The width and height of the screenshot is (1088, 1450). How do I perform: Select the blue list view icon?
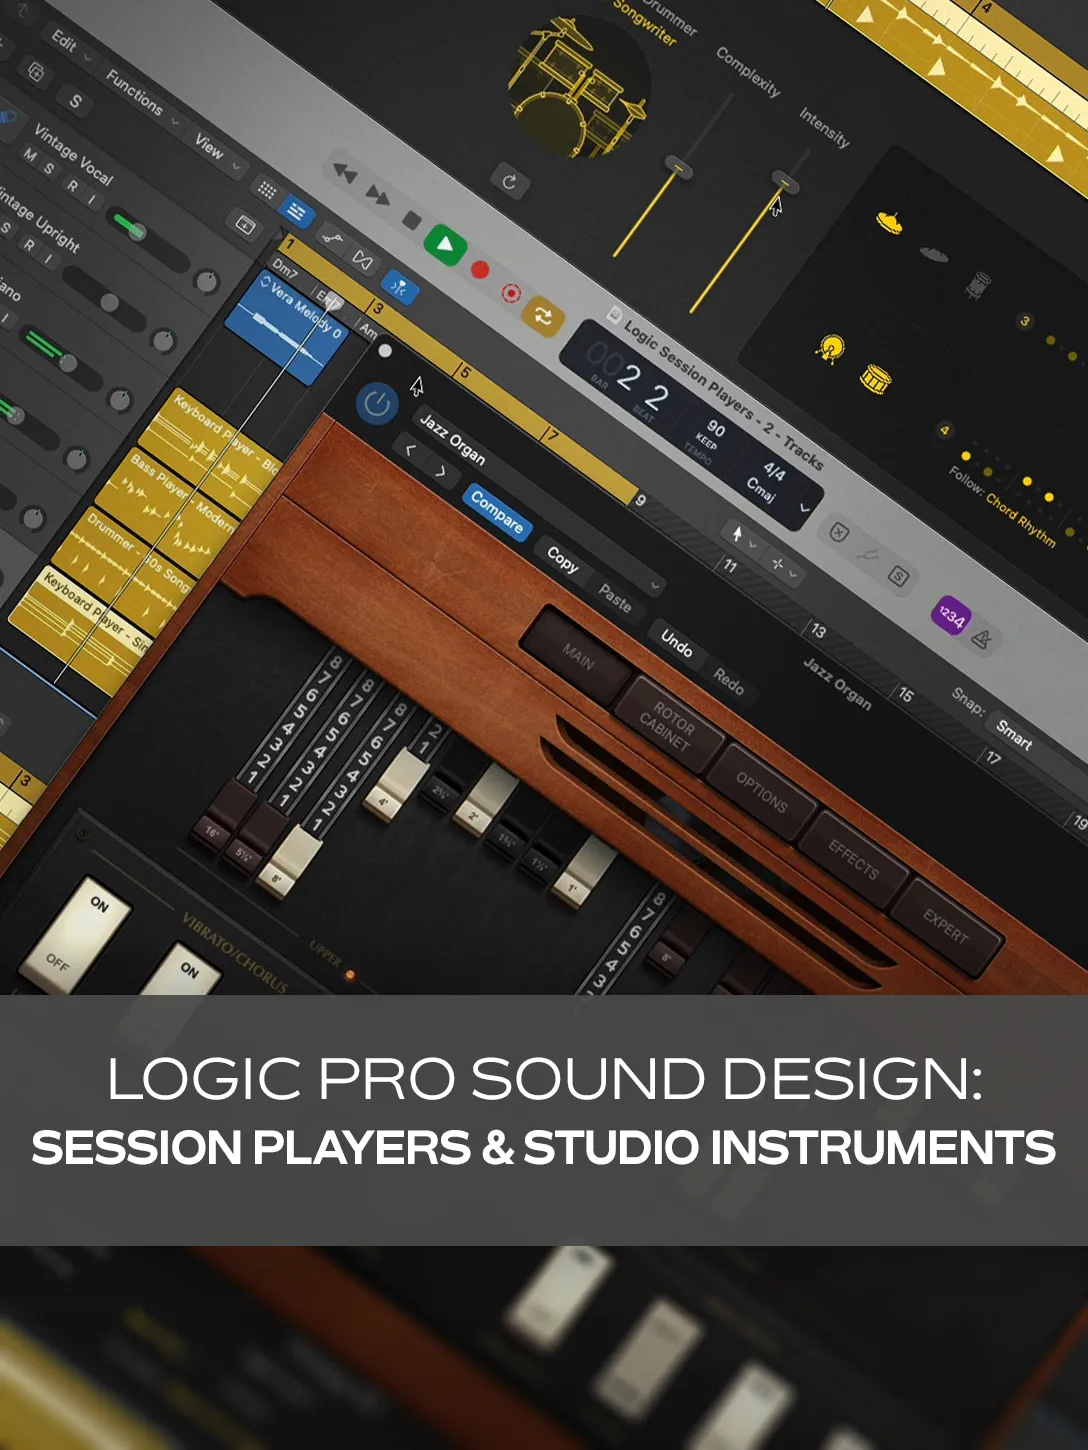tap(297, 211)
